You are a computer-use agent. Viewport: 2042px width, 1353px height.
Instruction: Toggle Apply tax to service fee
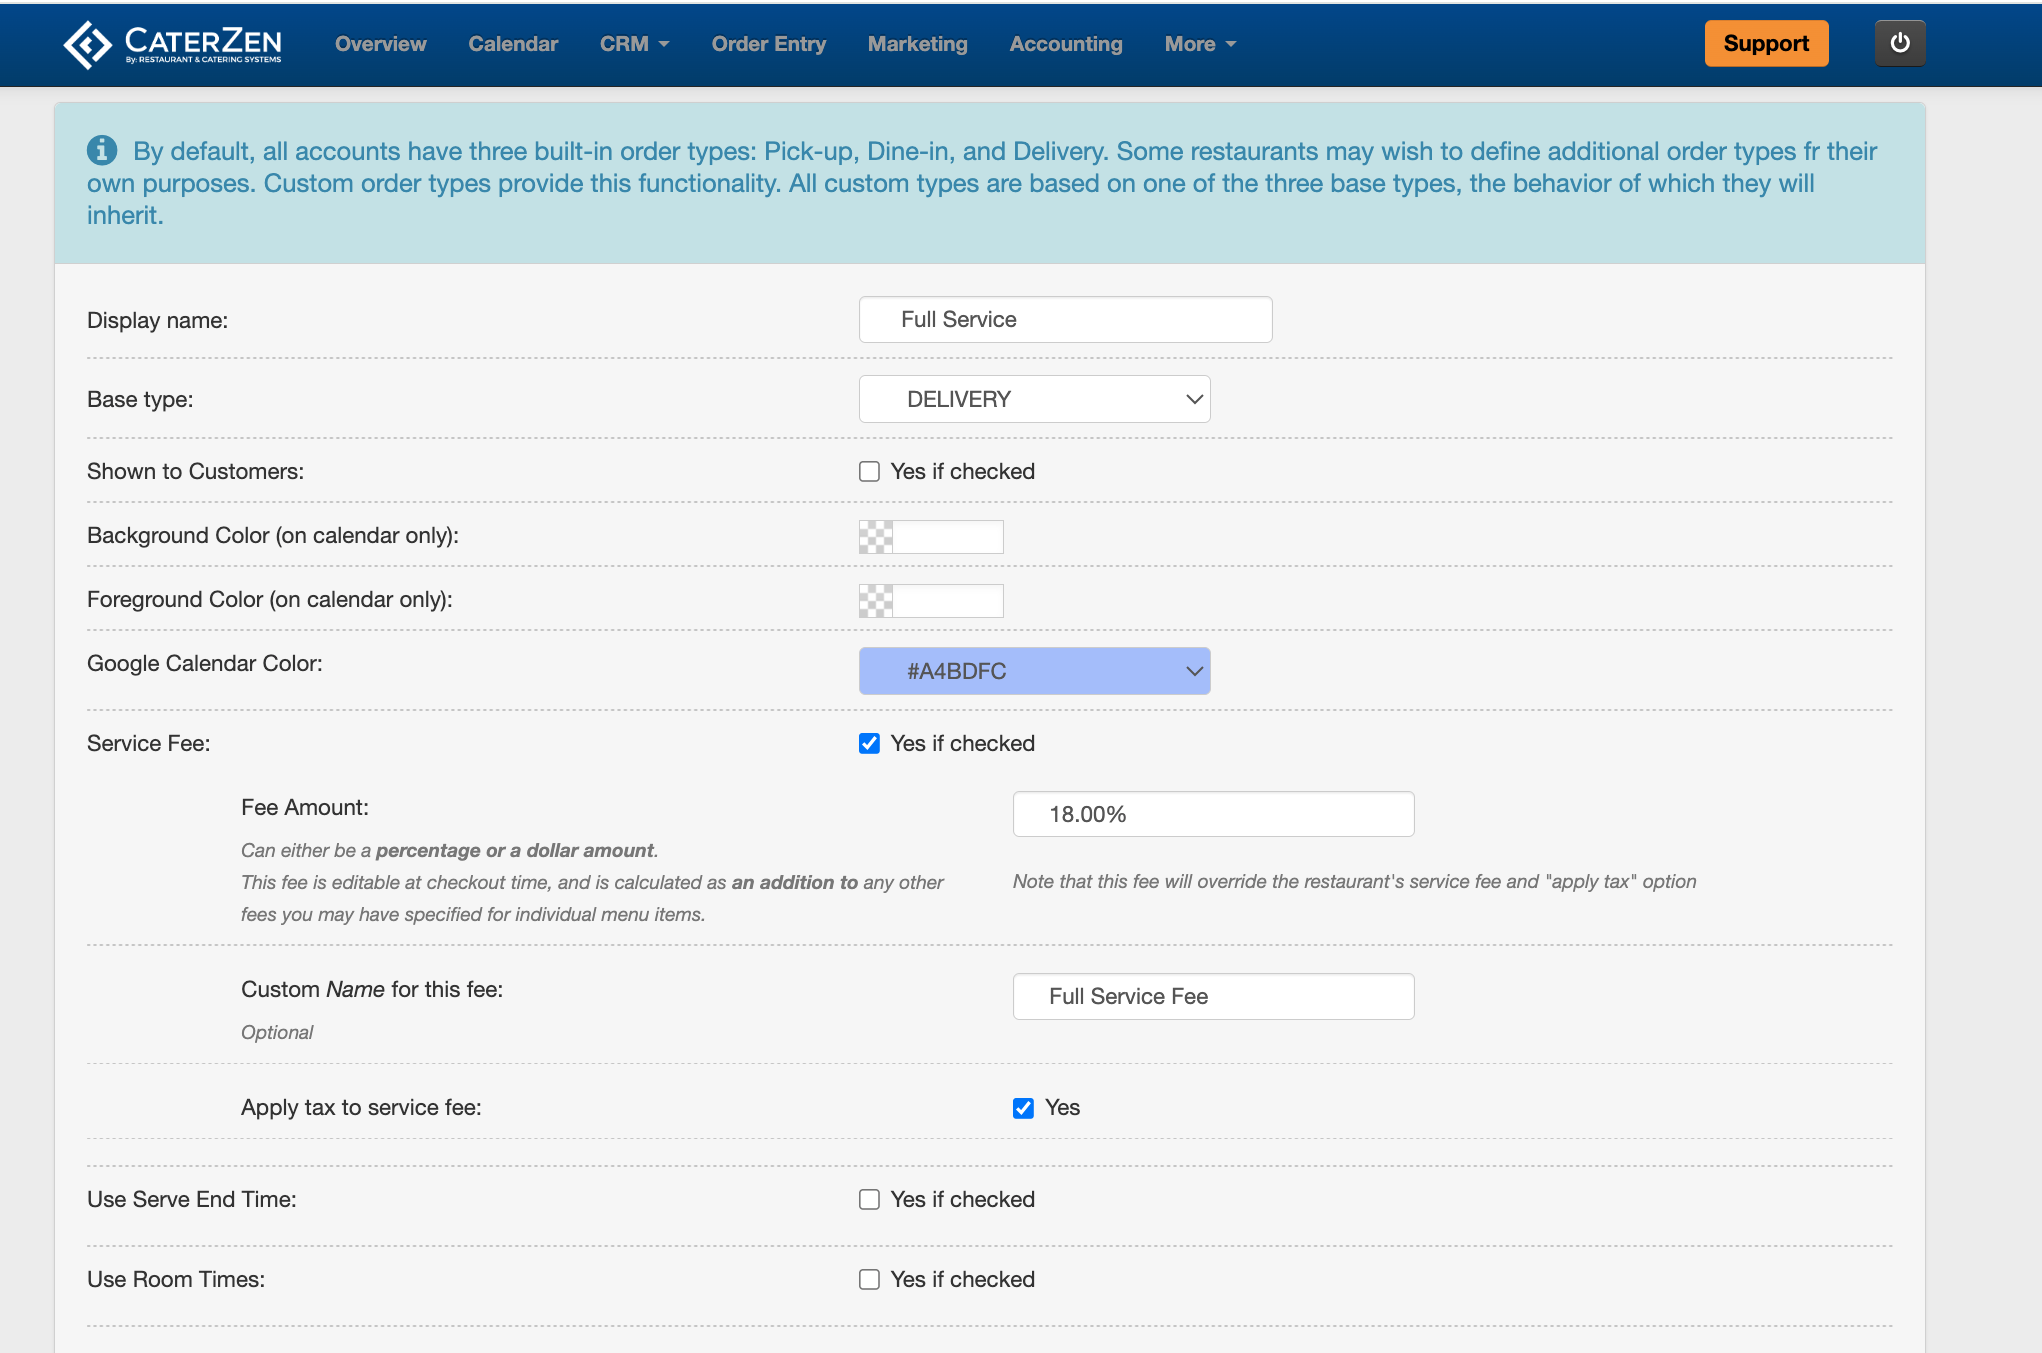(1023, 1108)
